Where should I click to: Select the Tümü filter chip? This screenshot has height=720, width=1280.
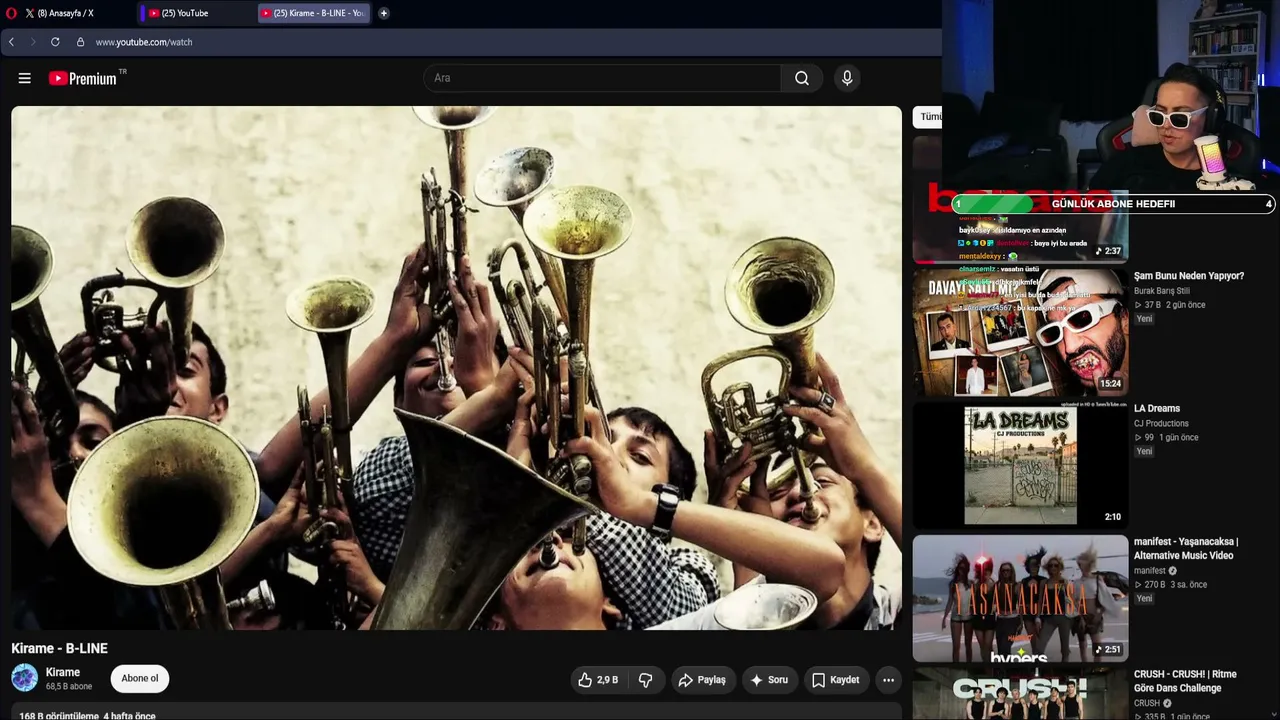930,117
